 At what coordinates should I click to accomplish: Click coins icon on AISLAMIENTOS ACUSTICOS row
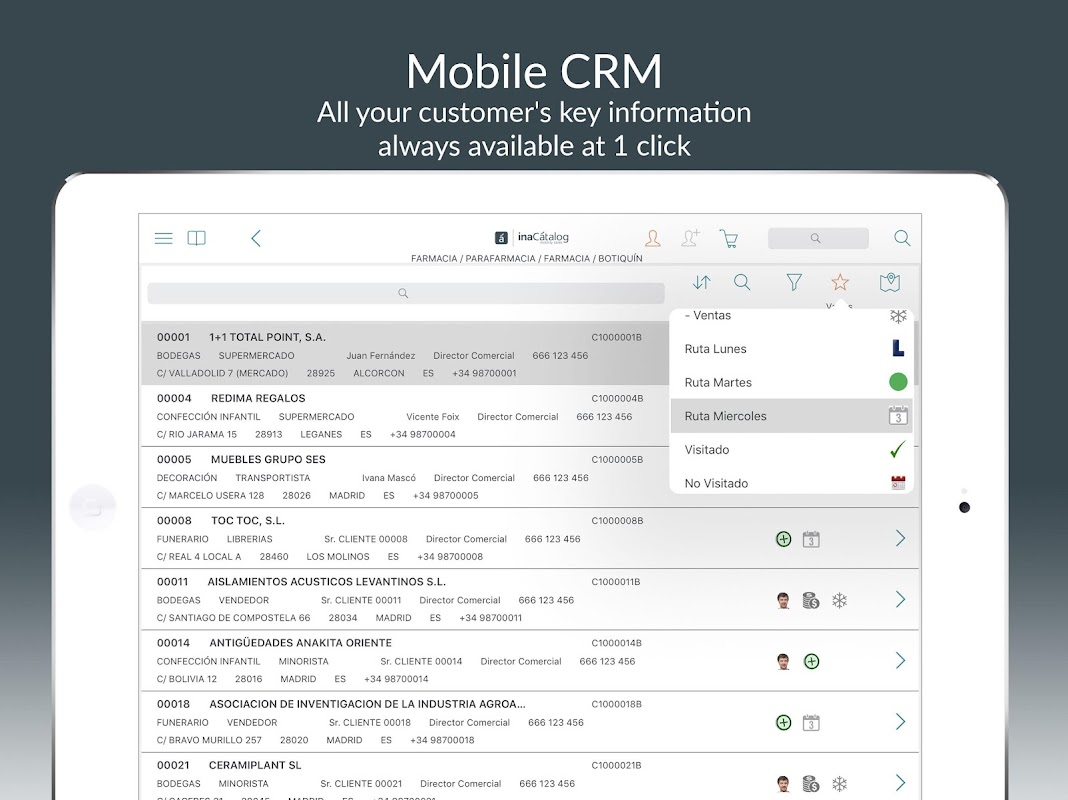tap(811, 601)
